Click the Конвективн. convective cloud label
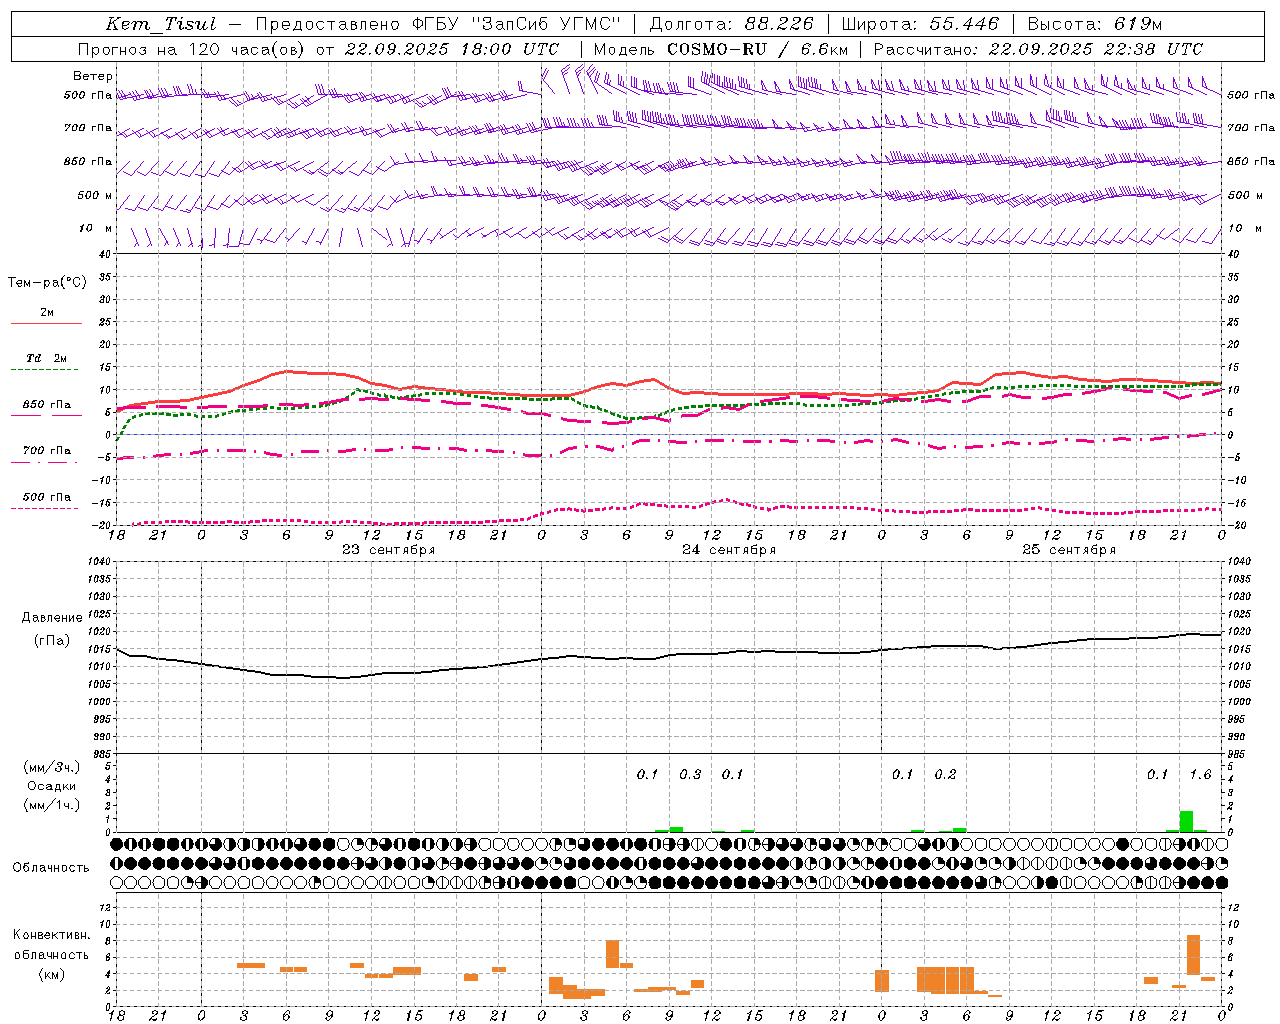 tap(51, 935)
